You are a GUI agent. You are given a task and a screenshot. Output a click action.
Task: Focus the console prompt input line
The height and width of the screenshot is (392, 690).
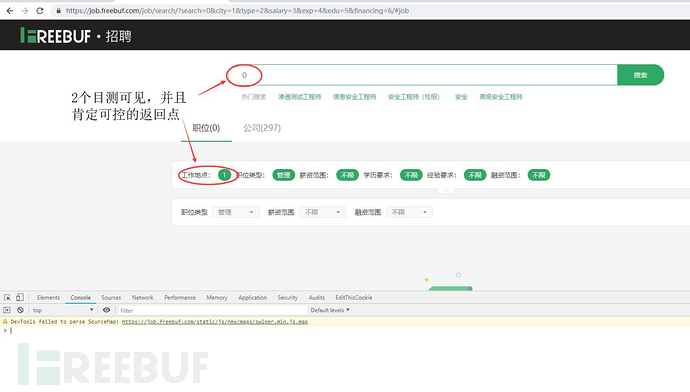pos(348,330)
